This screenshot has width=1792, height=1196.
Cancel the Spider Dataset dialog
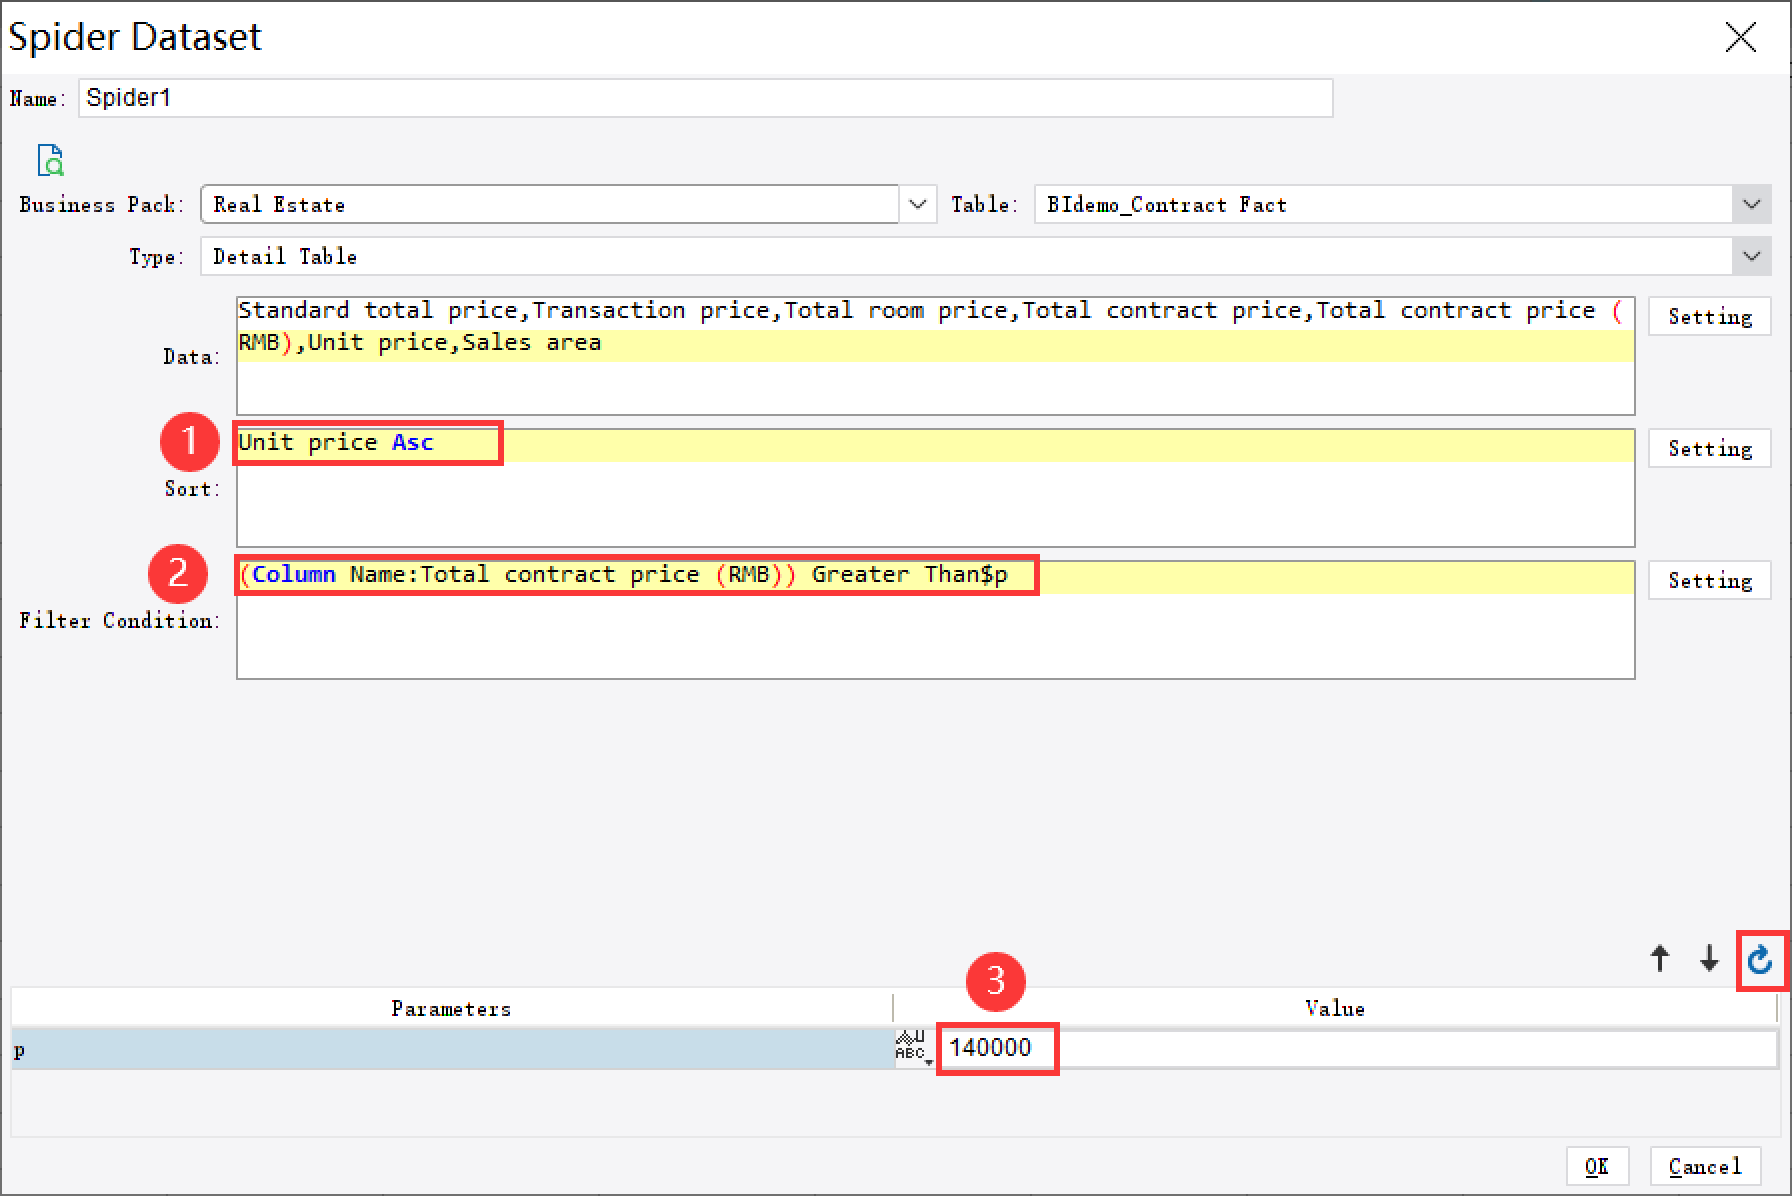1704,1166
